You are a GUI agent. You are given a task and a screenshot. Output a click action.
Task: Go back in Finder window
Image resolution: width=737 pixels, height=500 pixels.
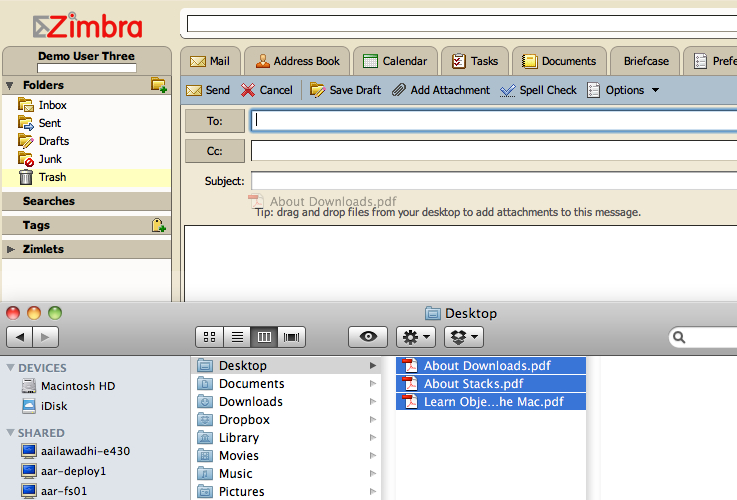(20, 337)
